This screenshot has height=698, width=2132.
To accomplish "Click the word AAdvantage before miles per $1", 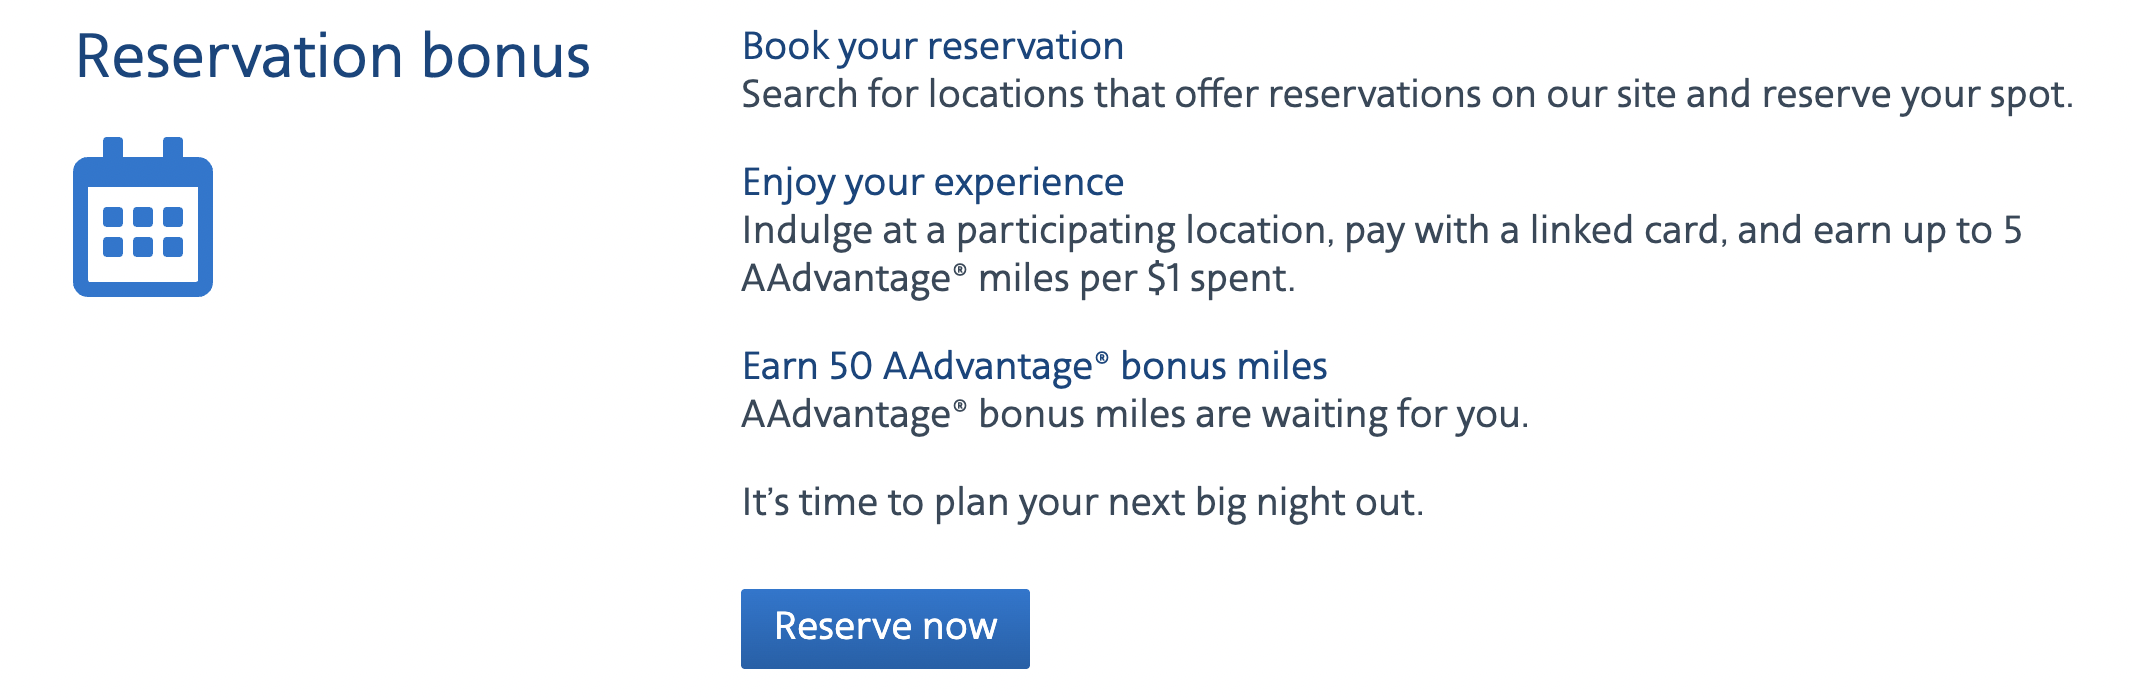I will pyautogui.click(x=846, y=279).
